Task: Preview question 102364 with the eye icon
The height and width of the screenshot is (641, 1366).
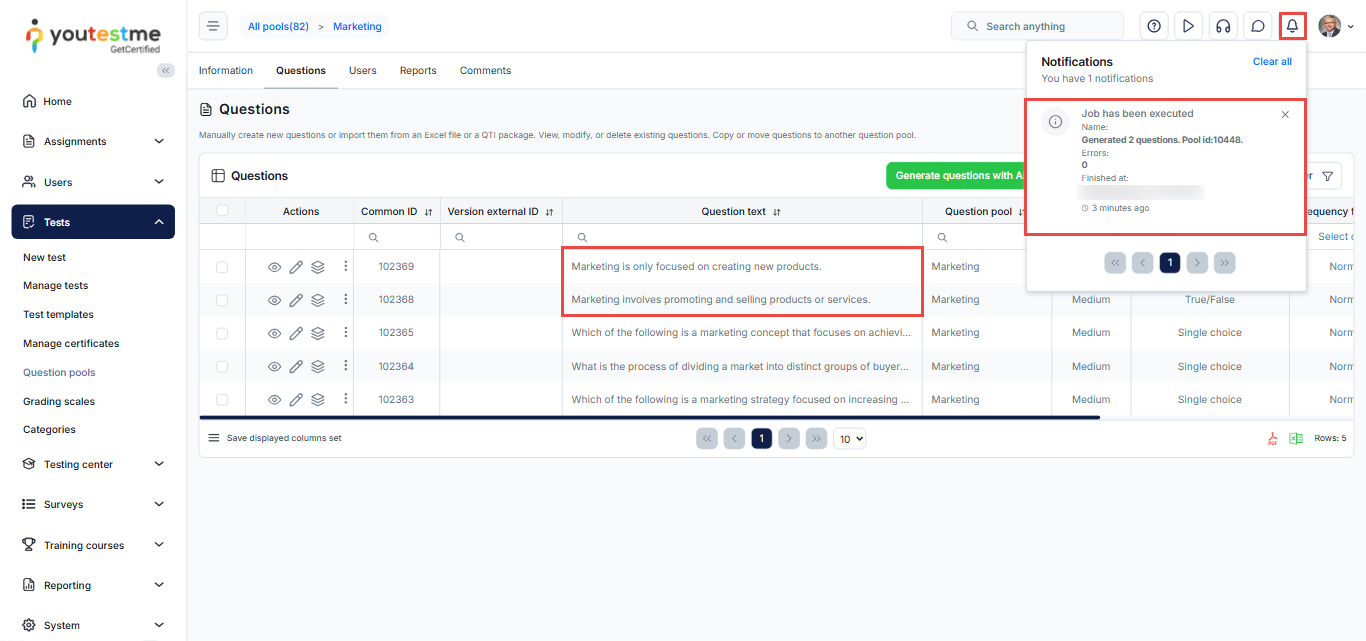Action: coord(275,367)
